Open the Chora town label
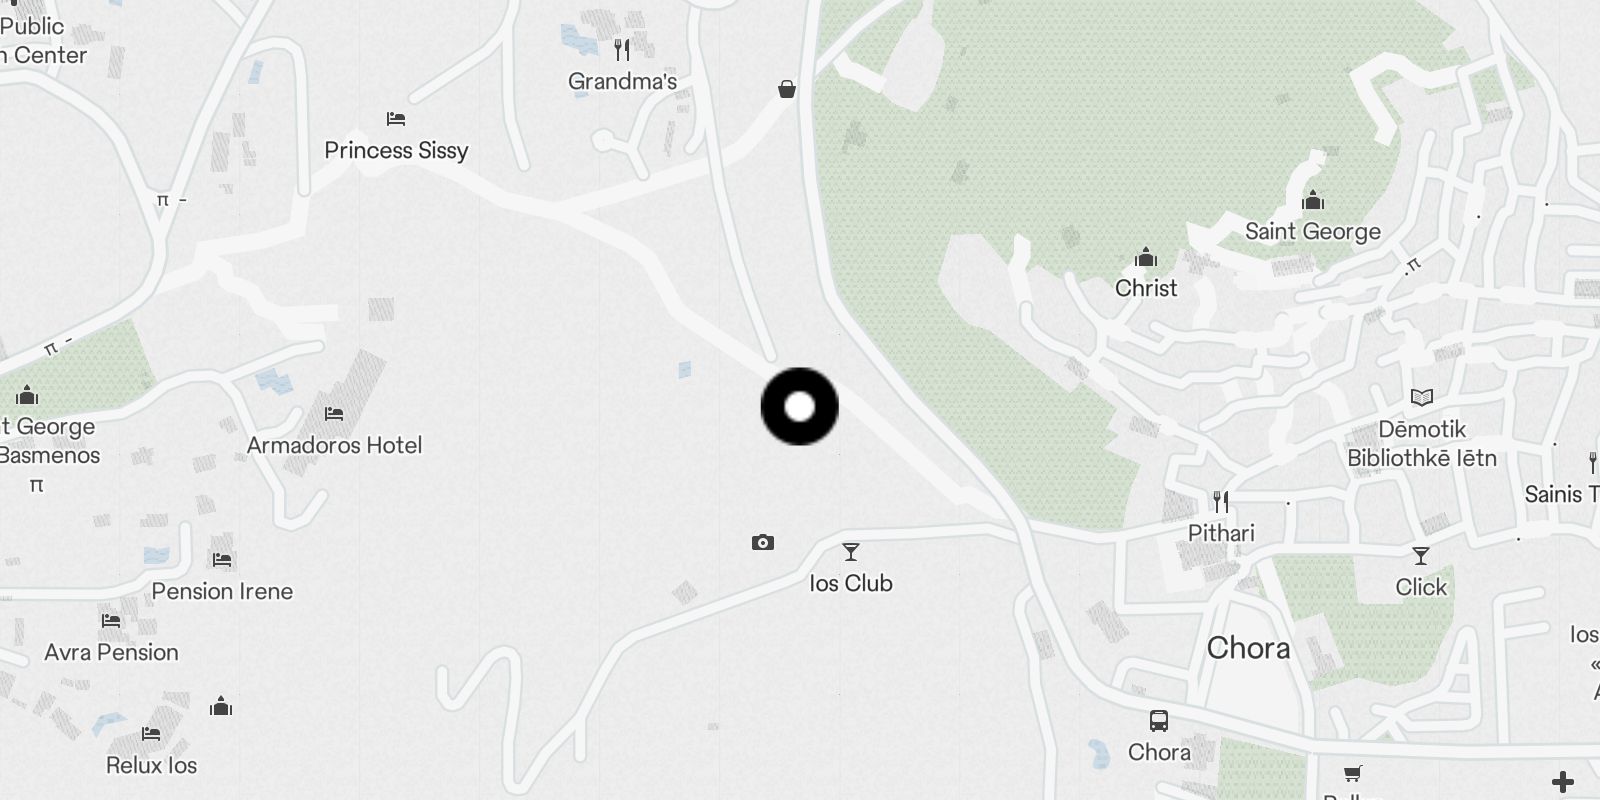The height and width of the screenshot is (800, 1600). (1248, 648)
